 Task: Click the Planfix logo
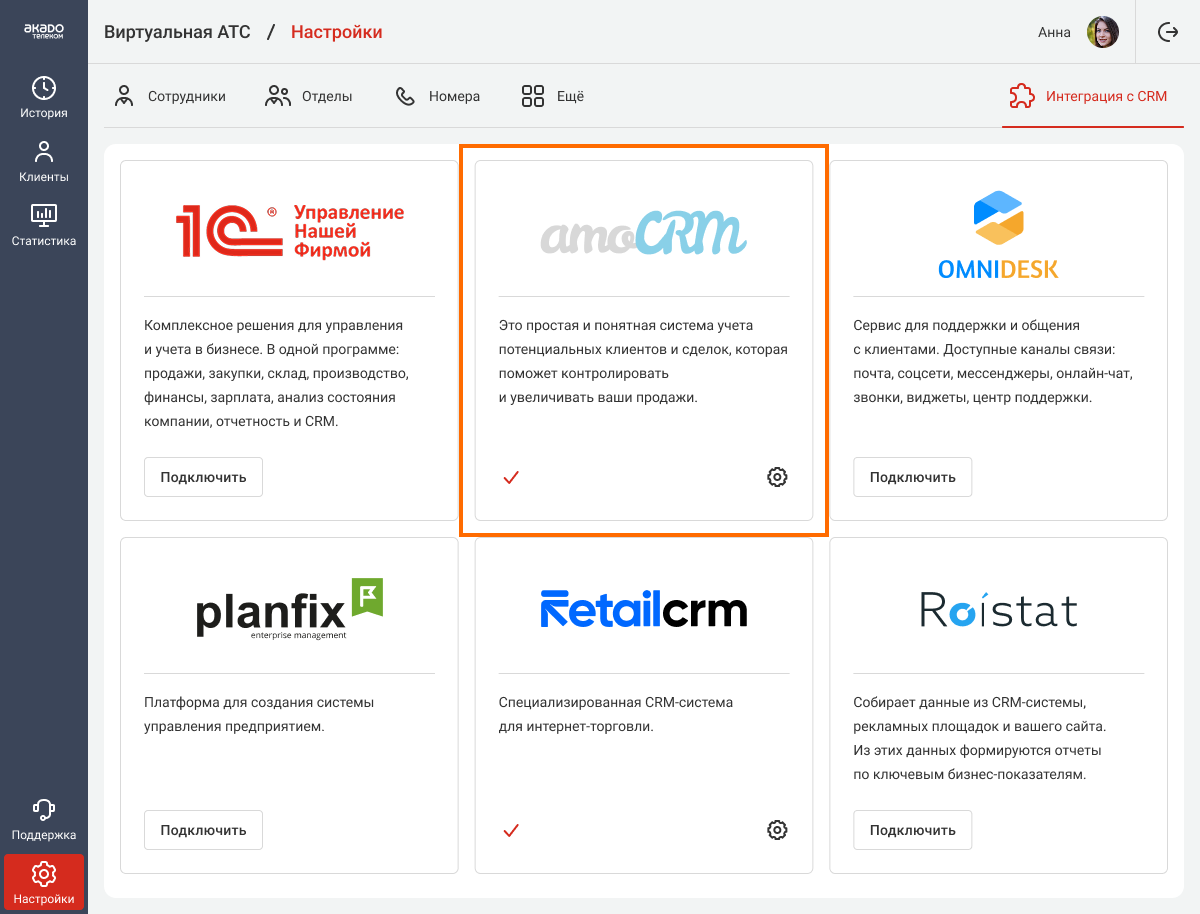(290, 608)
